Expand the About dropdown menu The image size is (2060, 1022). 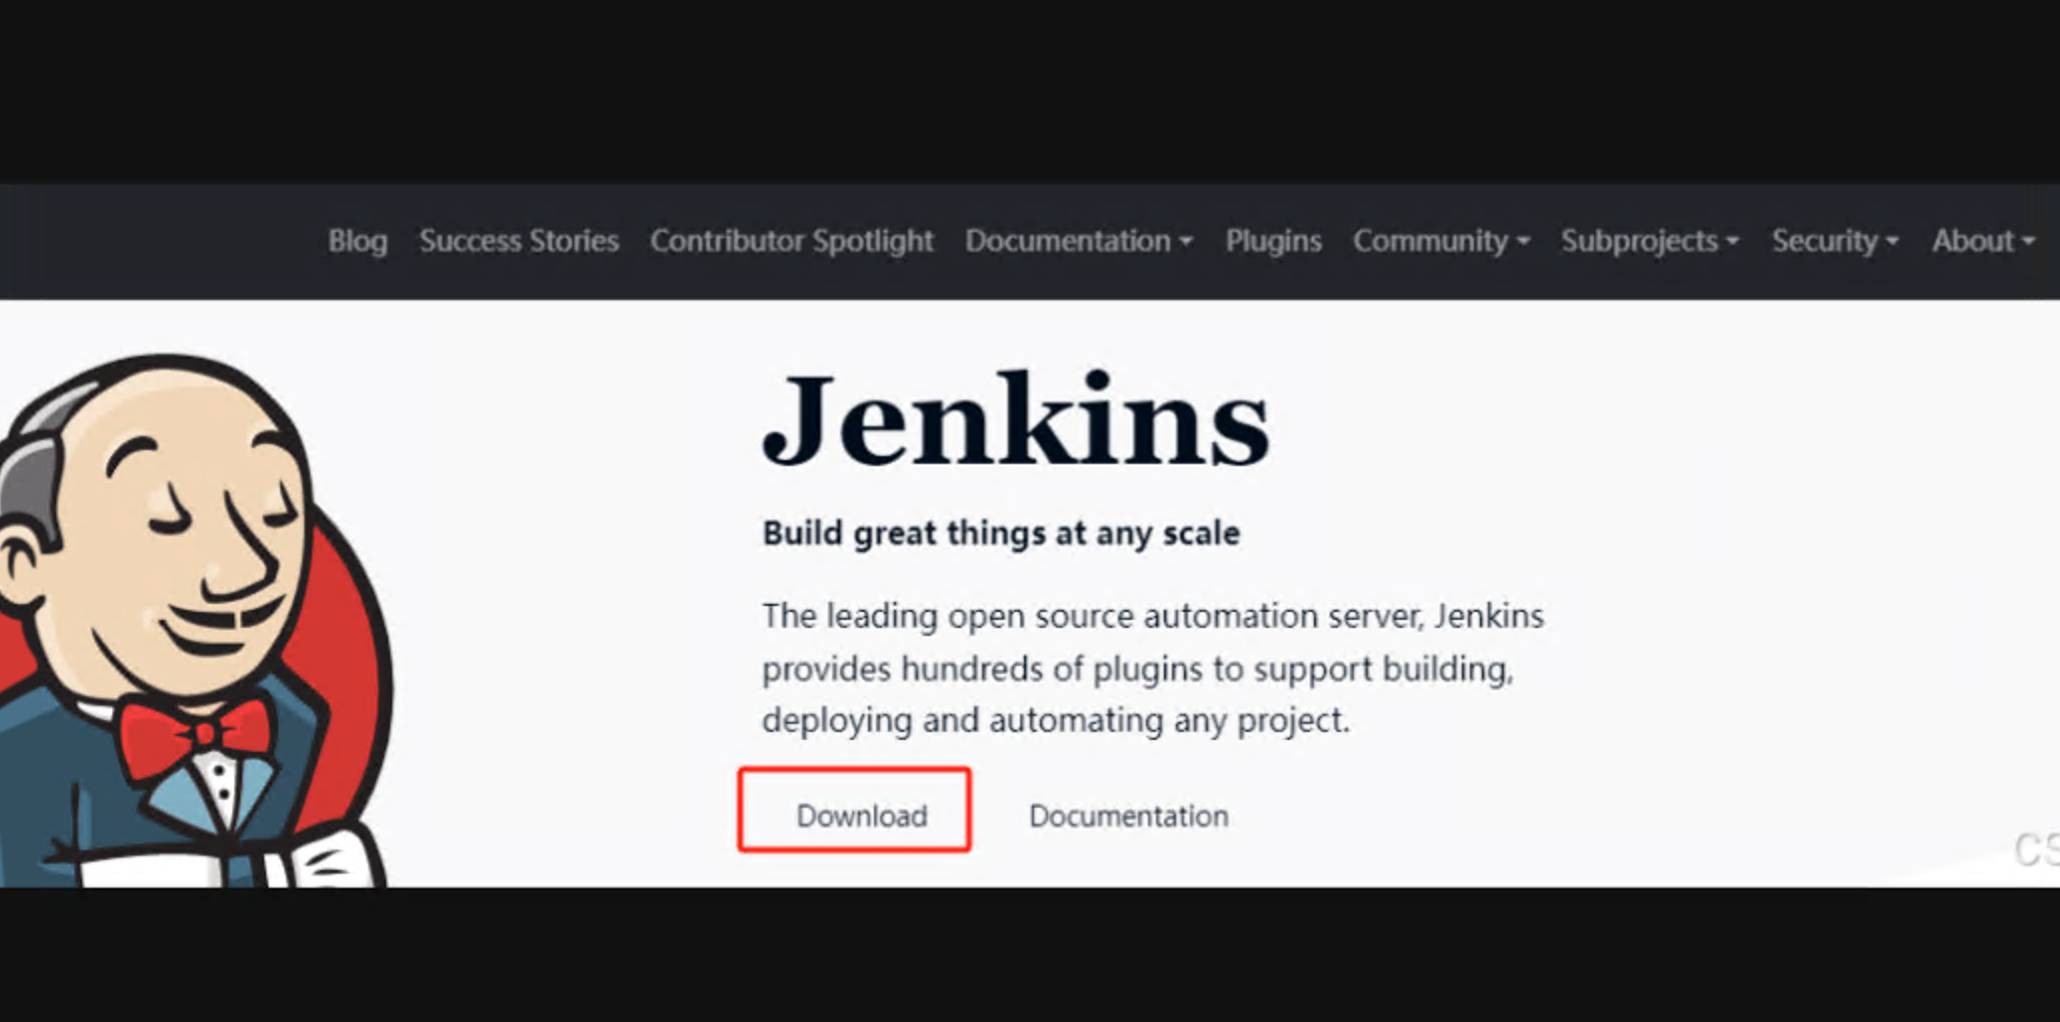[1983, 241]
